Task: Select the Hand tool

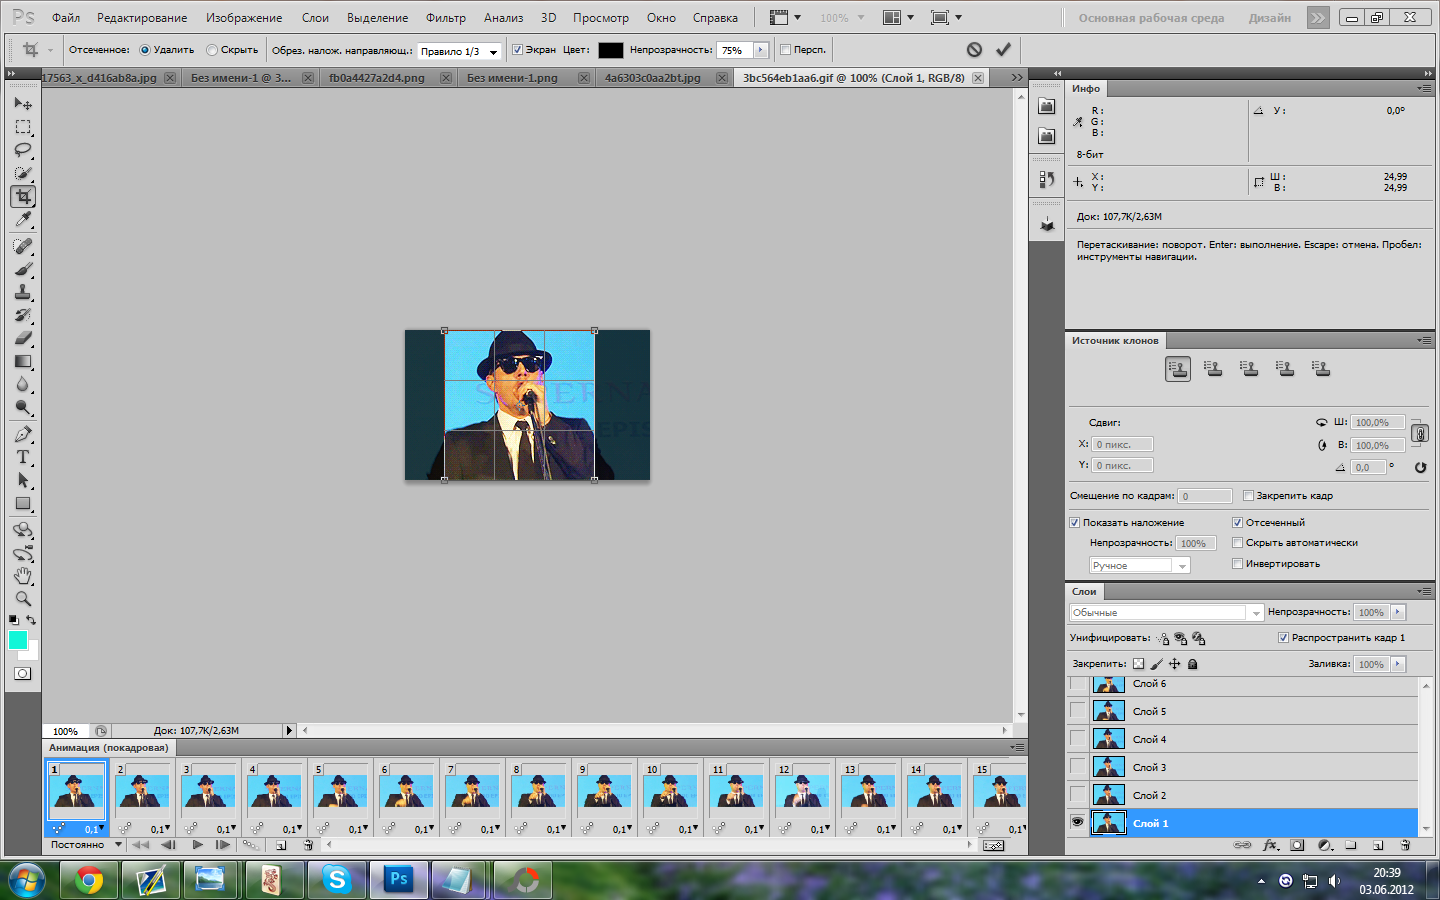Action: point(23,576)
